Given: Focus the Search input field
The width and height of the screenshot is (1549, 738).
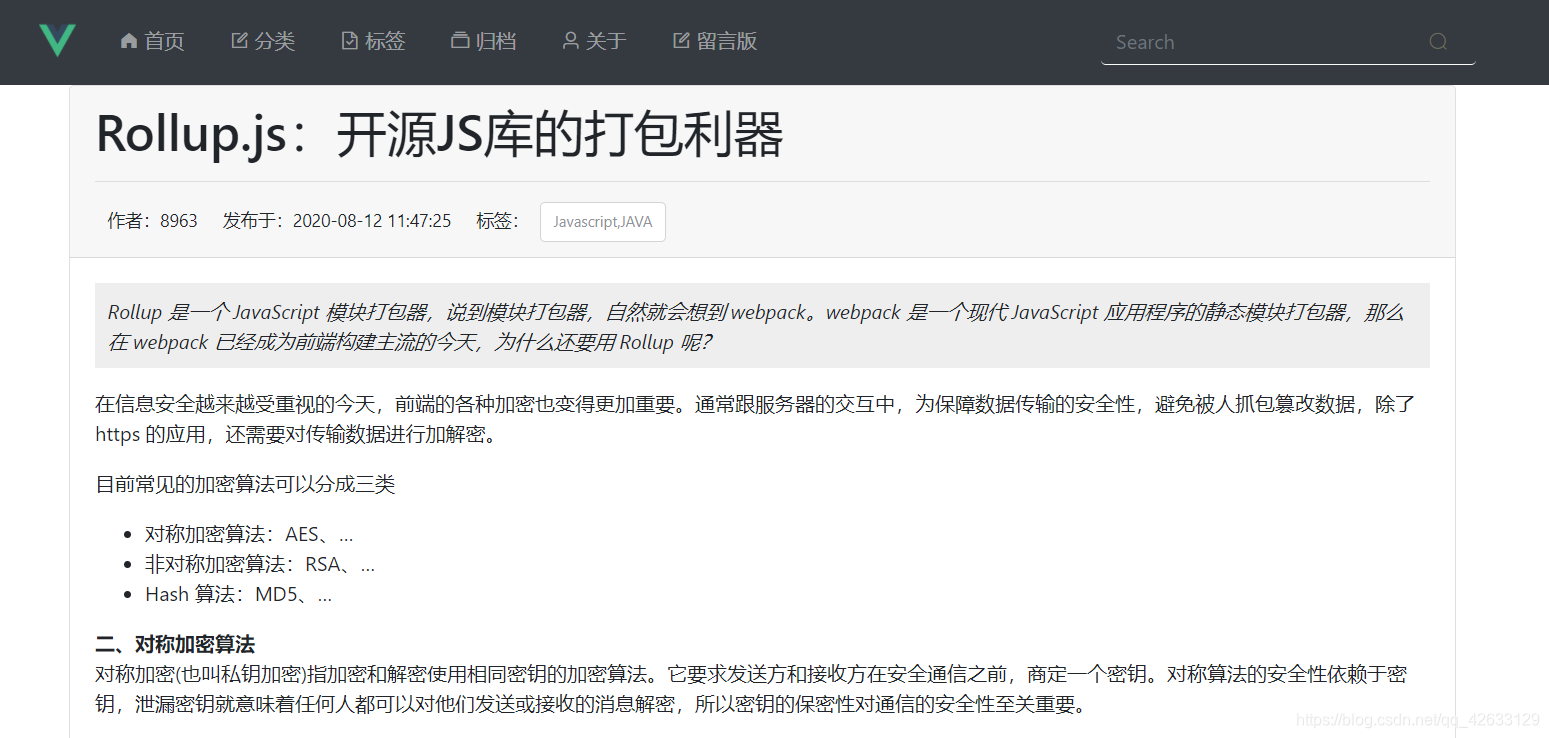Looking at the screenshot, I should (1288, 42).
